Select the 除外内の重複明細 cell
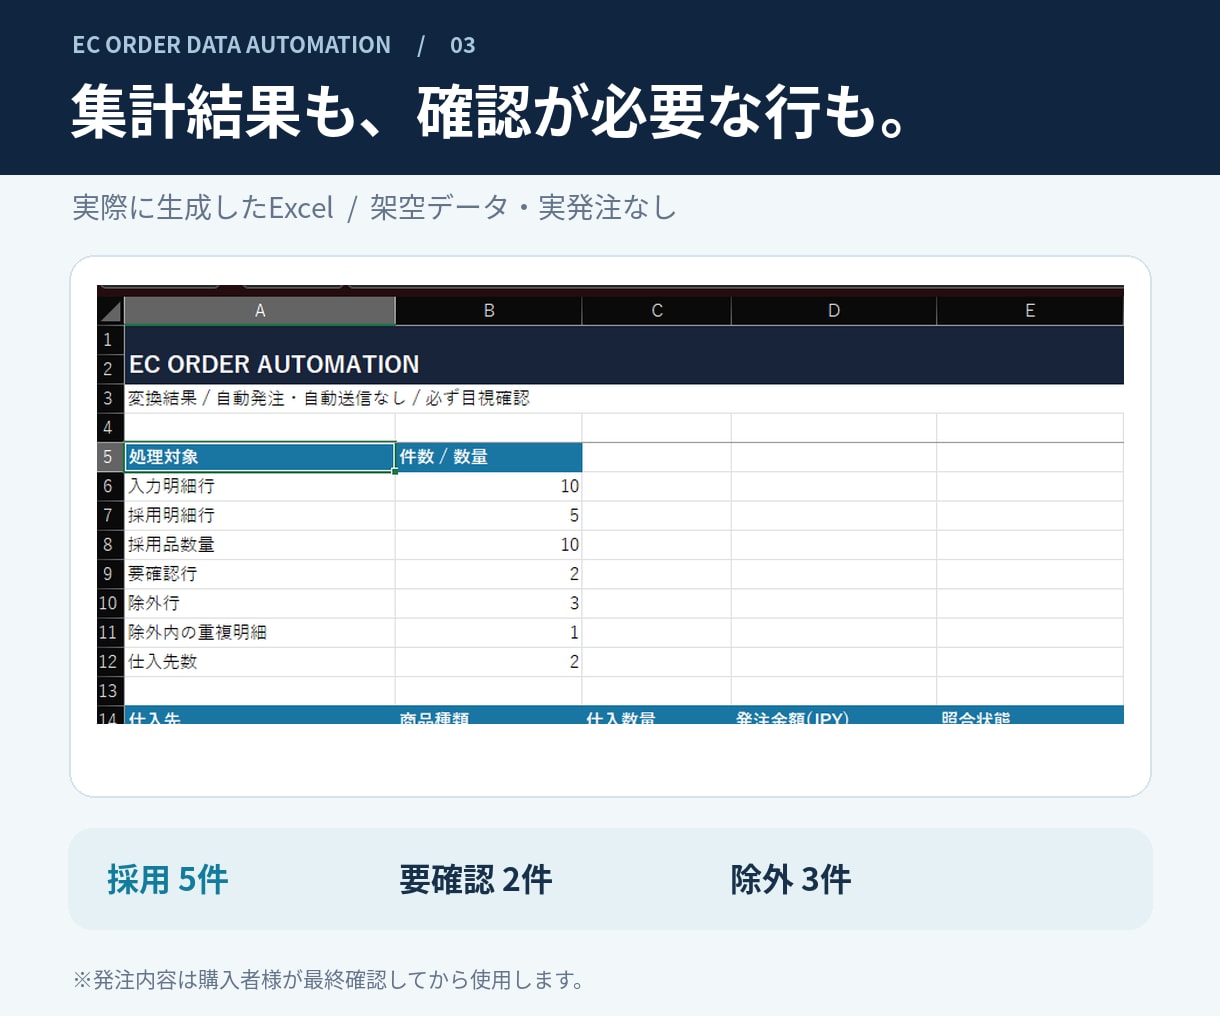The width and height of the screenshot is (1220, 1016). coord(260,632)
